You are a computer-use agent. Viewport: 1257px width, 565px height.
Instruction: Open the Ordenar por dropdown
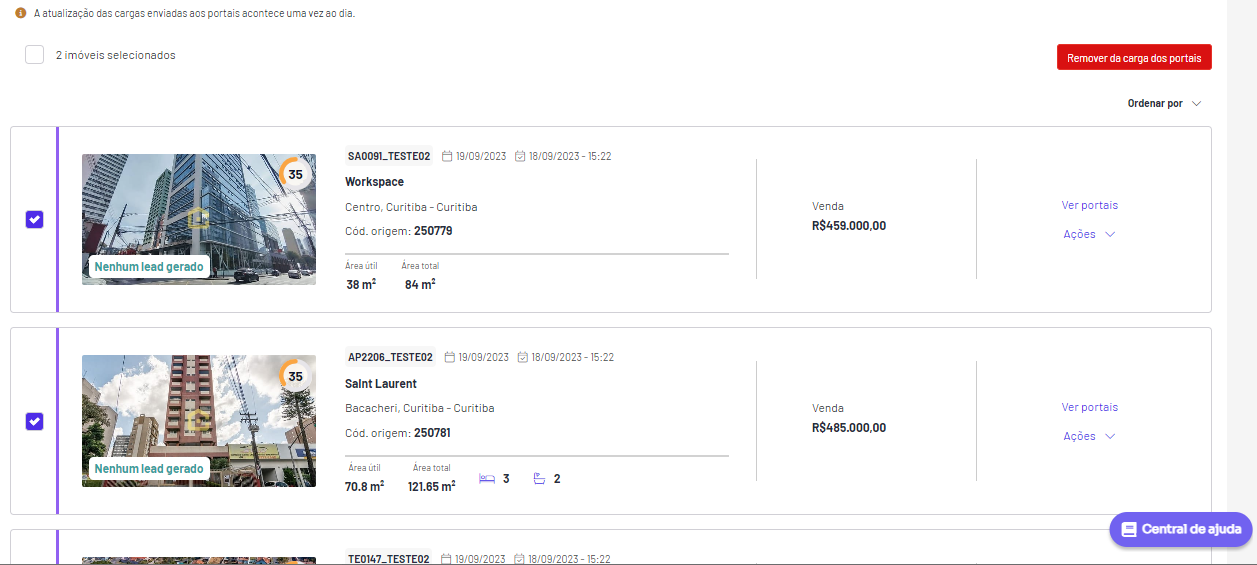click(x=1164, y=103)
